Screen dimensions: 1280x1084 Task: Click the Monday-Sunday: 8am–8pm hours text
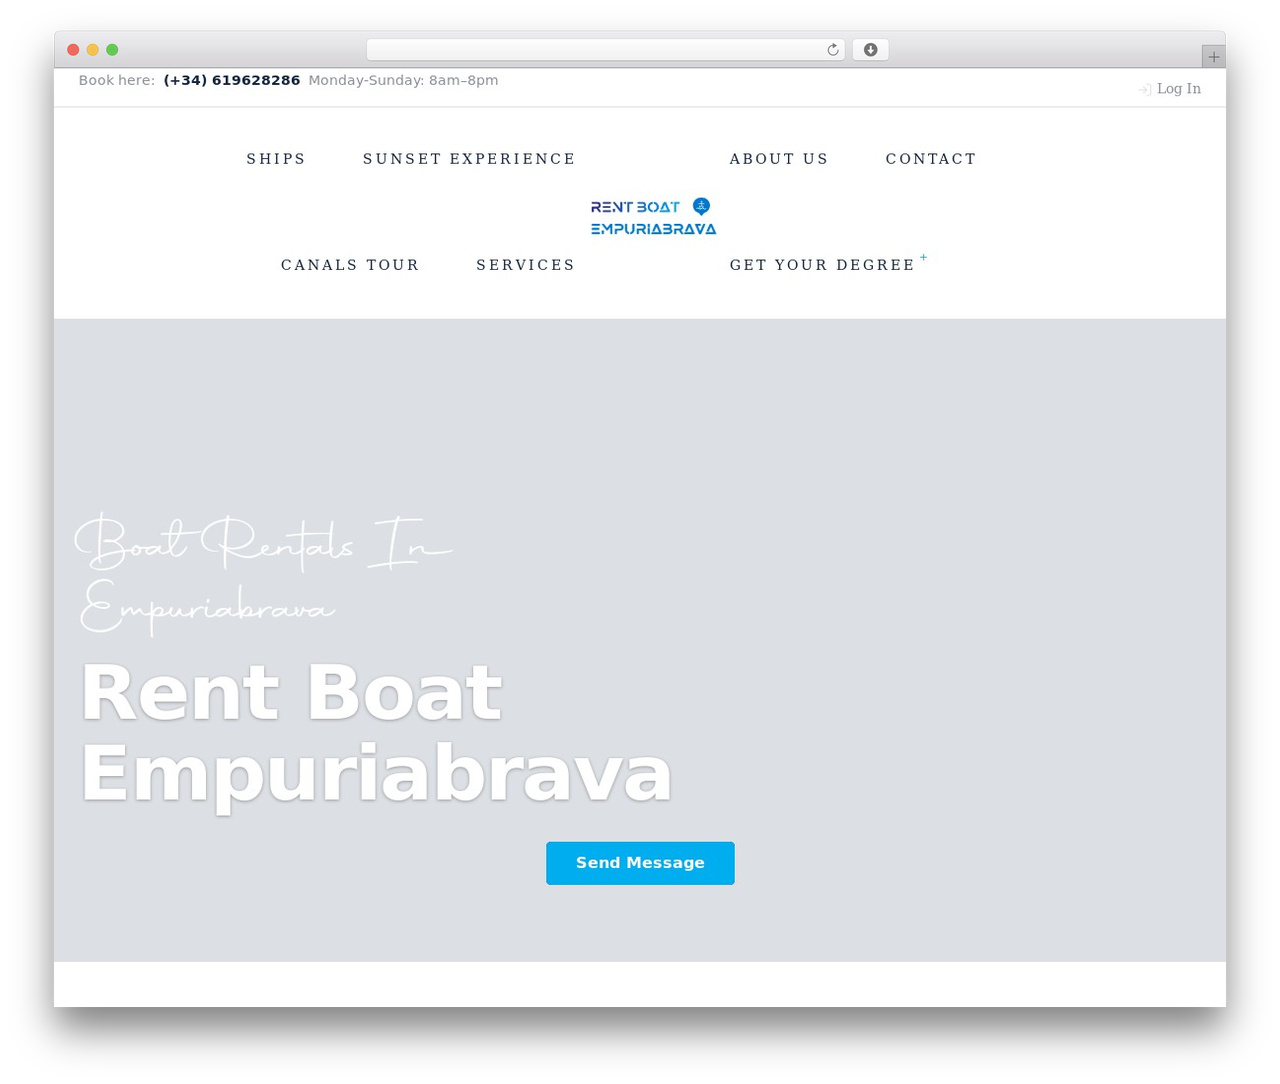pyautogui.click(x=403, y=80)
